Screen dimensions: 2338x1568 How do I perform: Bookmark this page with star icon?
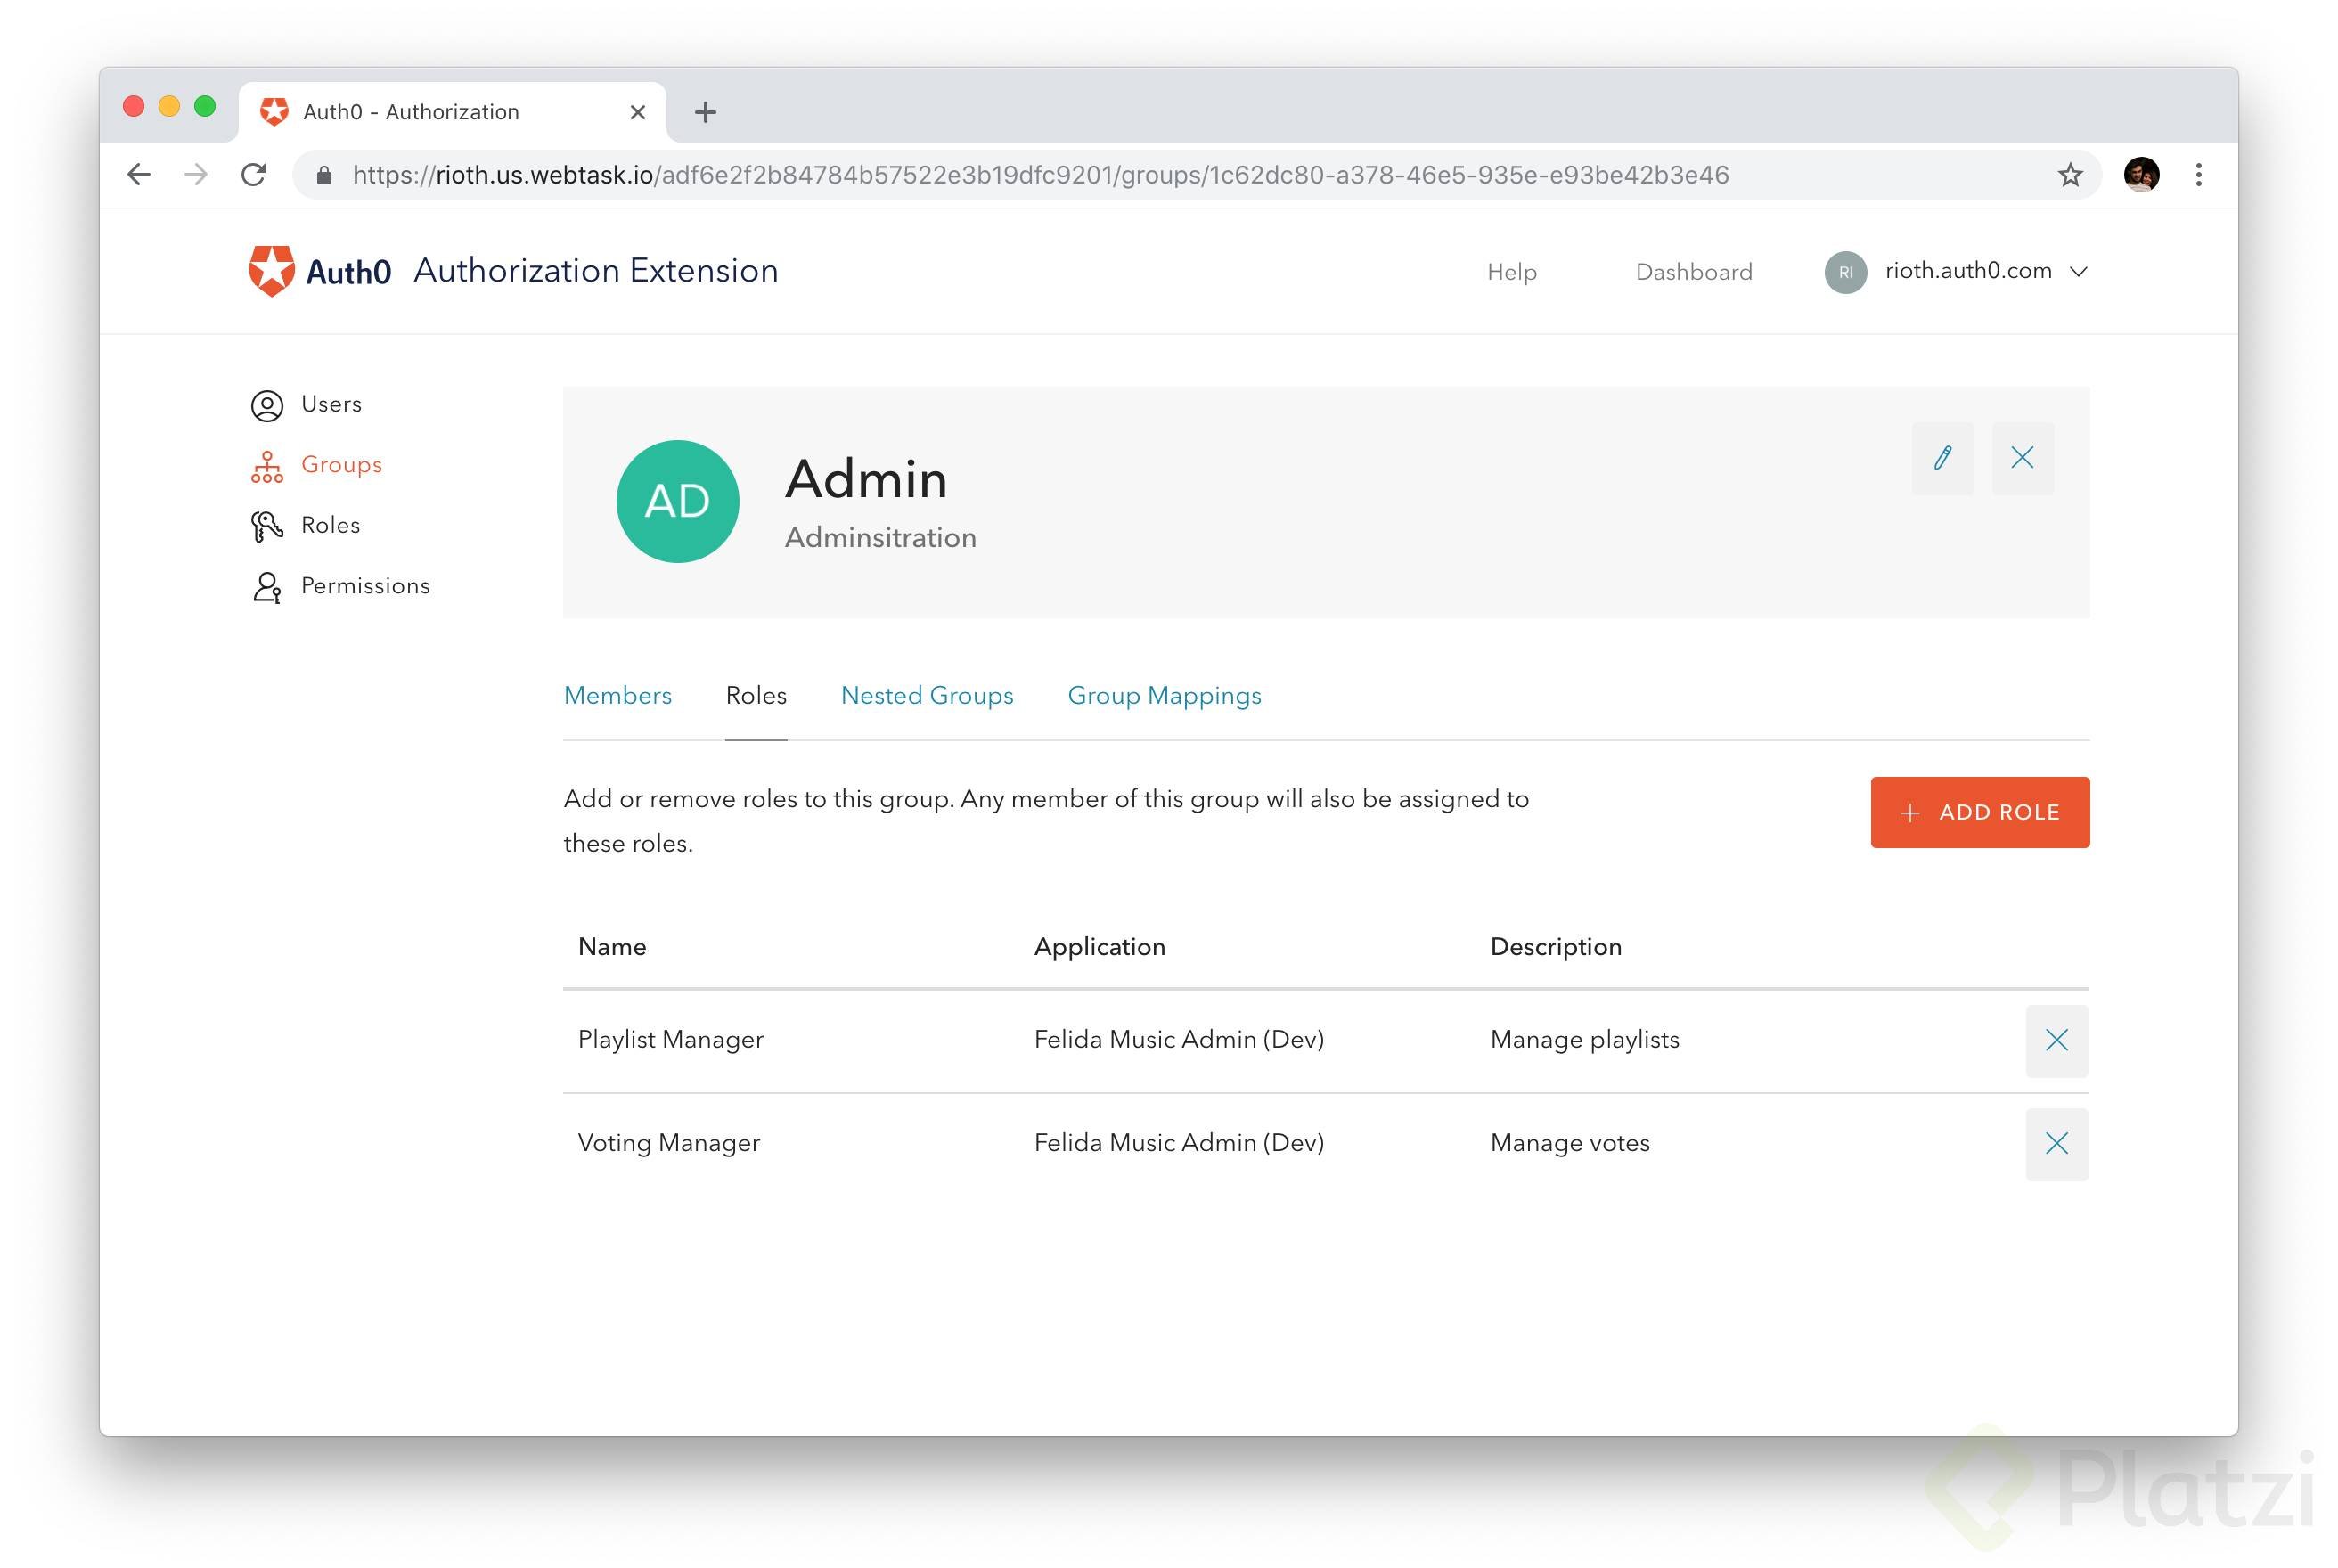click(x=2069, y=175)
